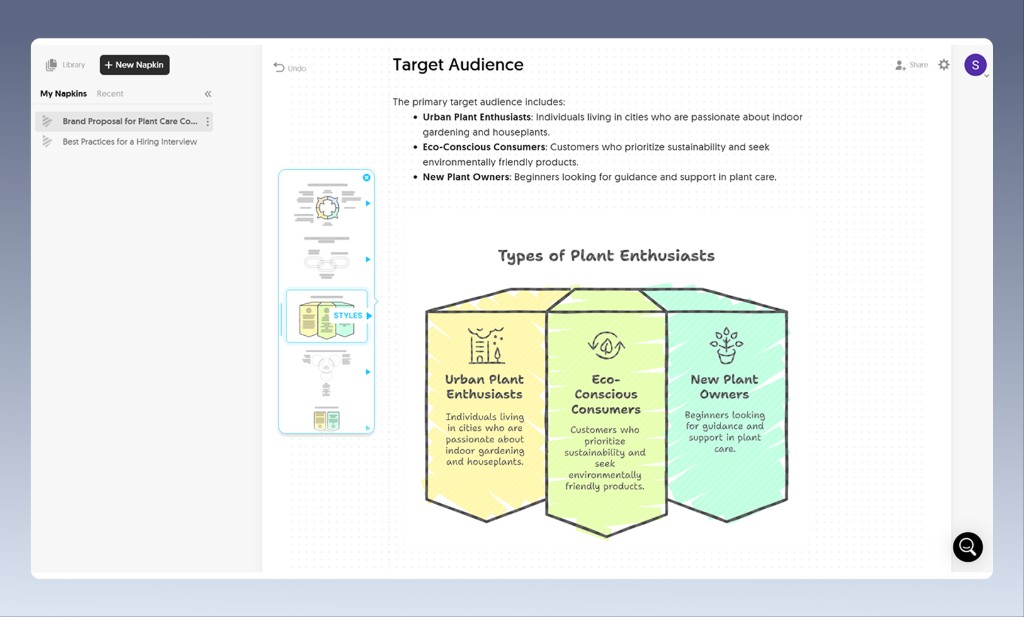Collapse the sidebar with the double-chevron
The image size is (1024, 617).
208,93
